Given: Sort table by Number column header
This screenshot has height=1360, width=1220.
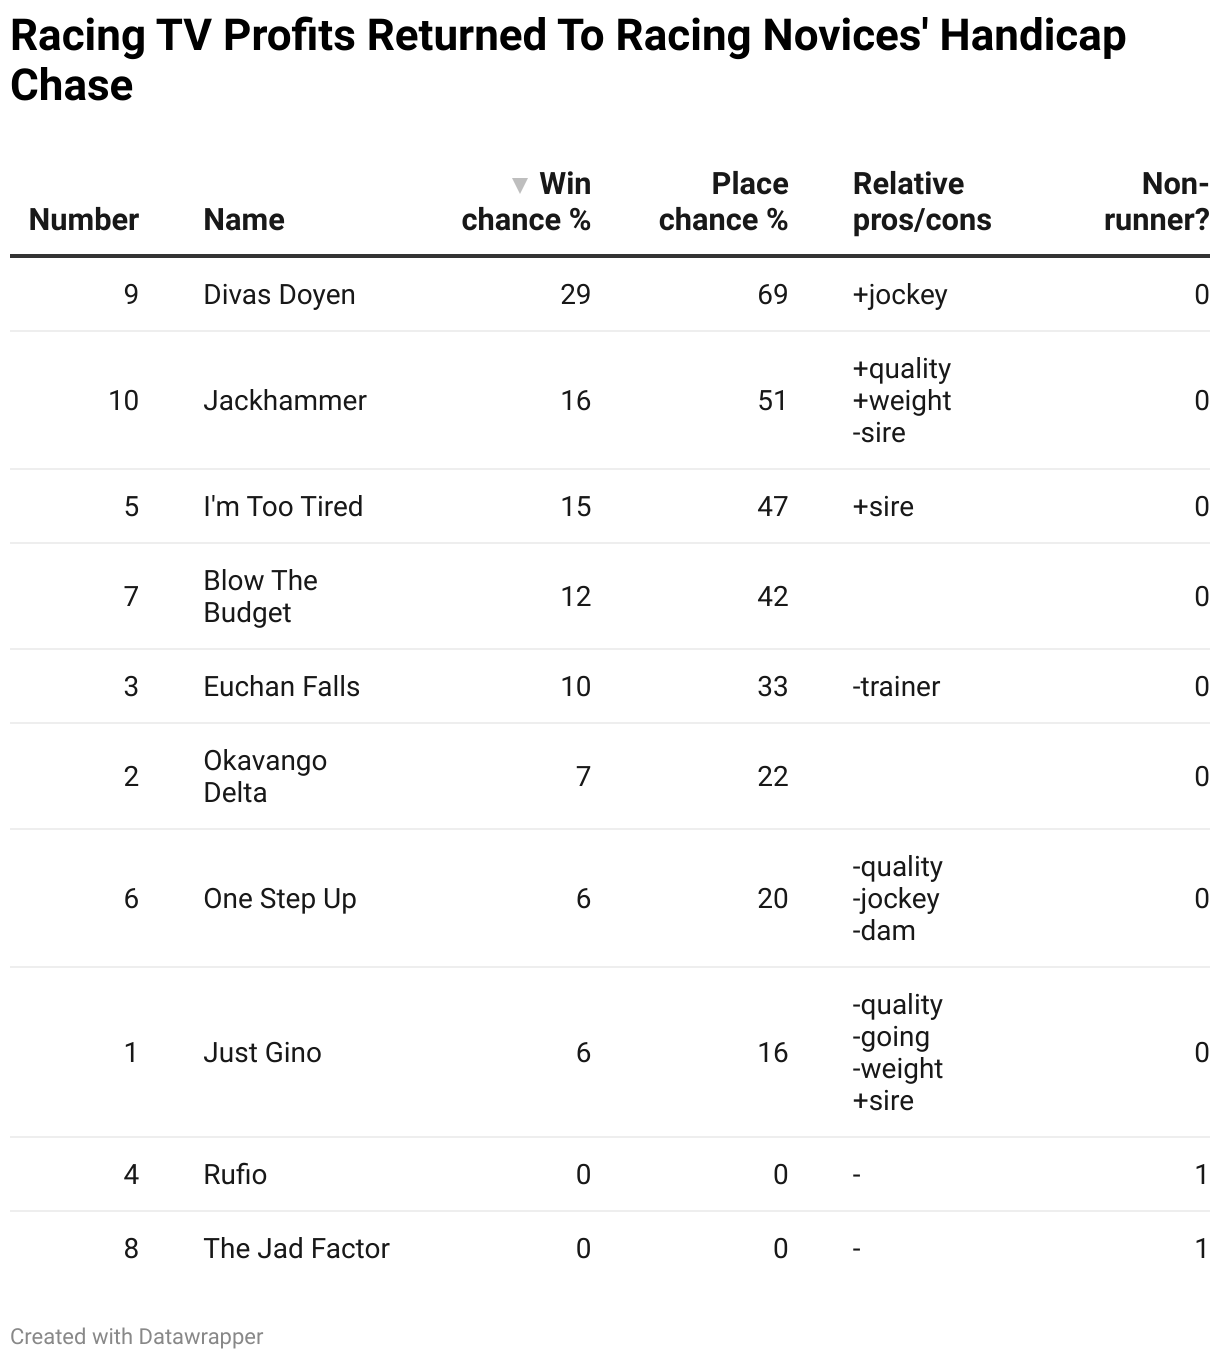Looking at the screenshot, I should 84,220.
